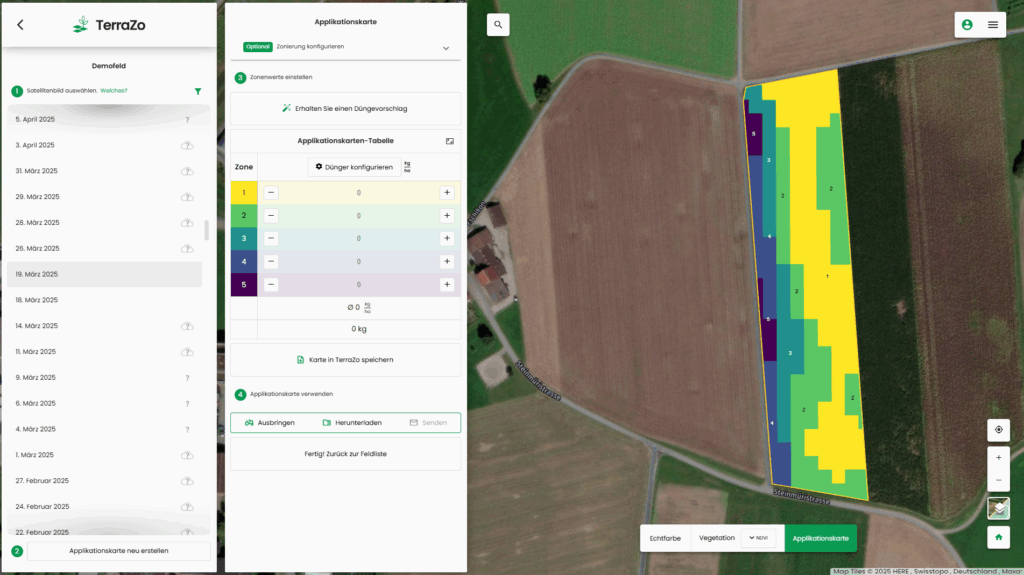The height and width of the screenshot is (575, 1024).
Task: Click Karte in TerraZo speichern button
Action: (x=345, y=359)
